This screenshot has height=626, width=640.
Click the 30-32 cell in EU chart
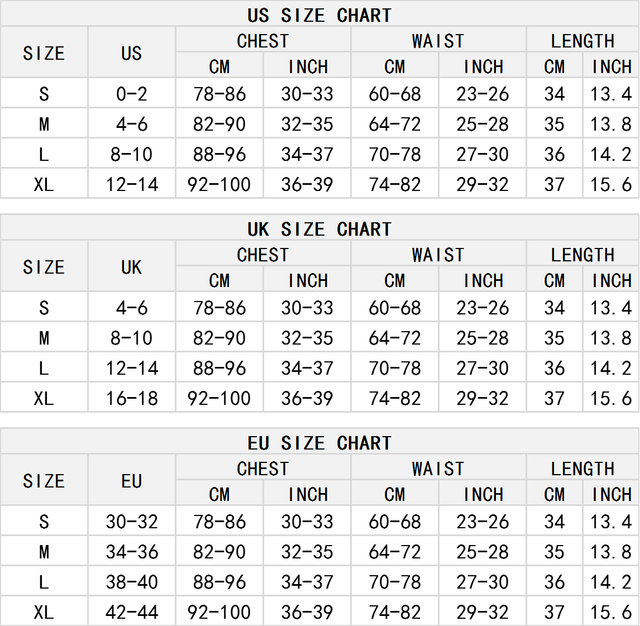click(x=132, y=522)
